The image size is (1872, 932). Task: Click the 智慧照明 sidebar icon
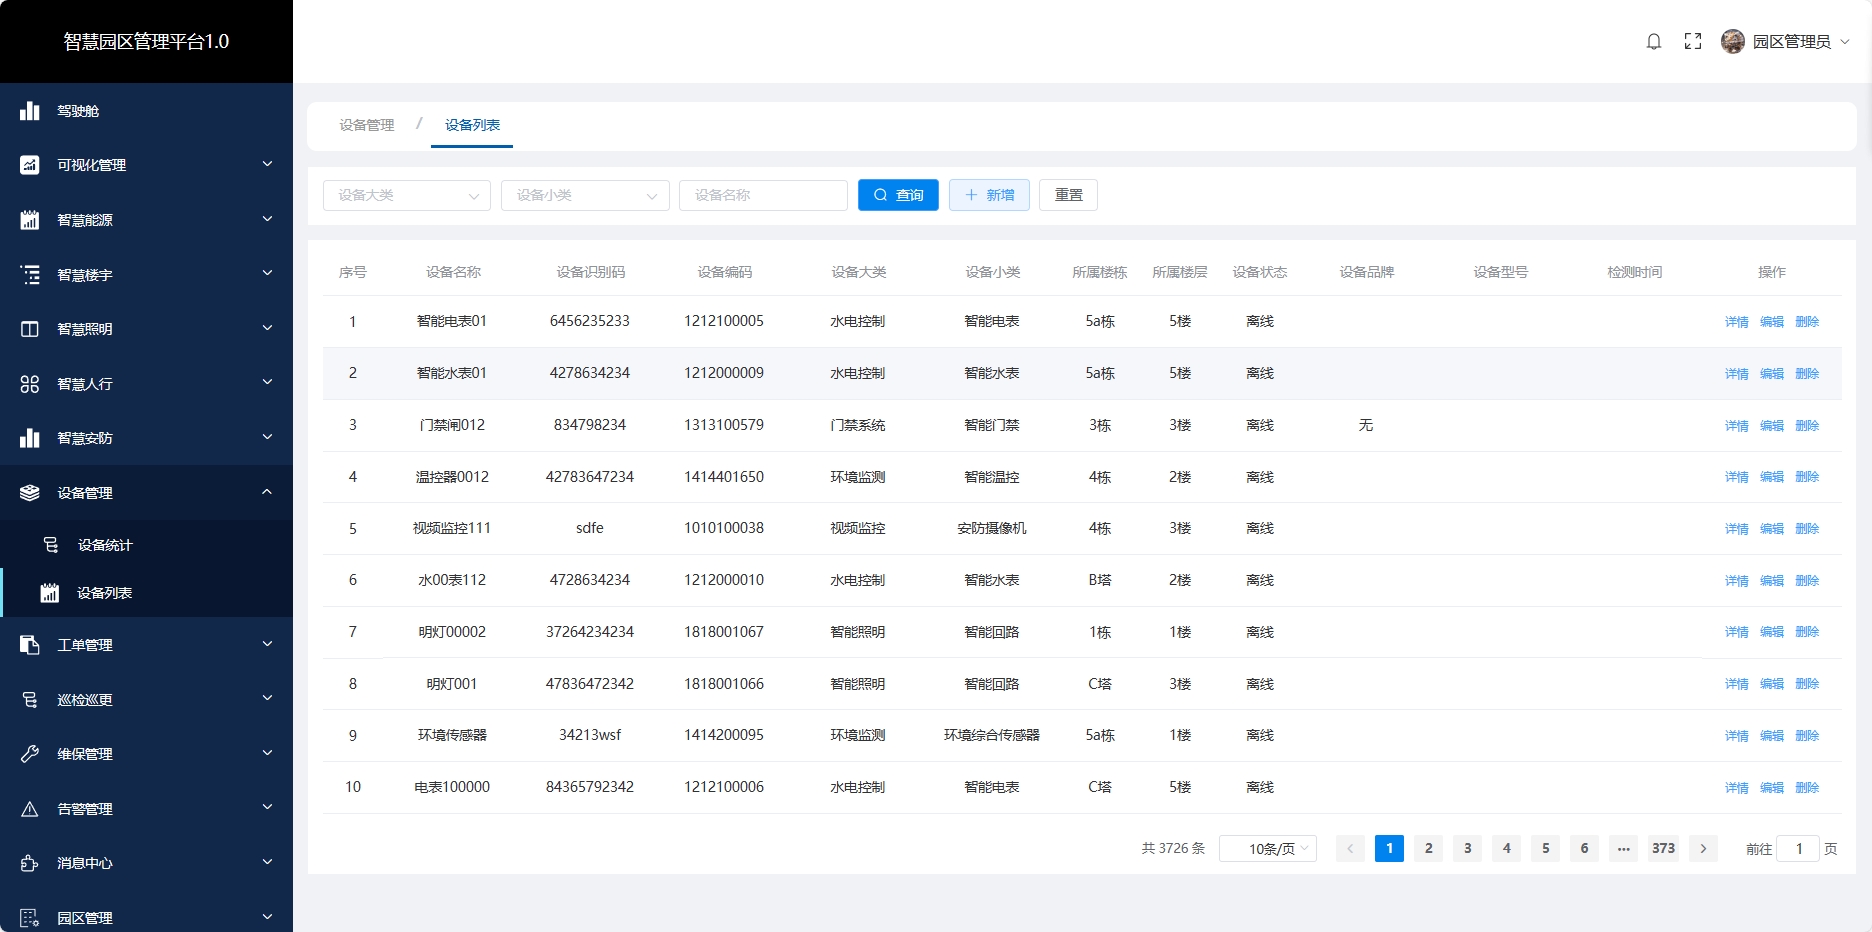click(x=30, y=329)
